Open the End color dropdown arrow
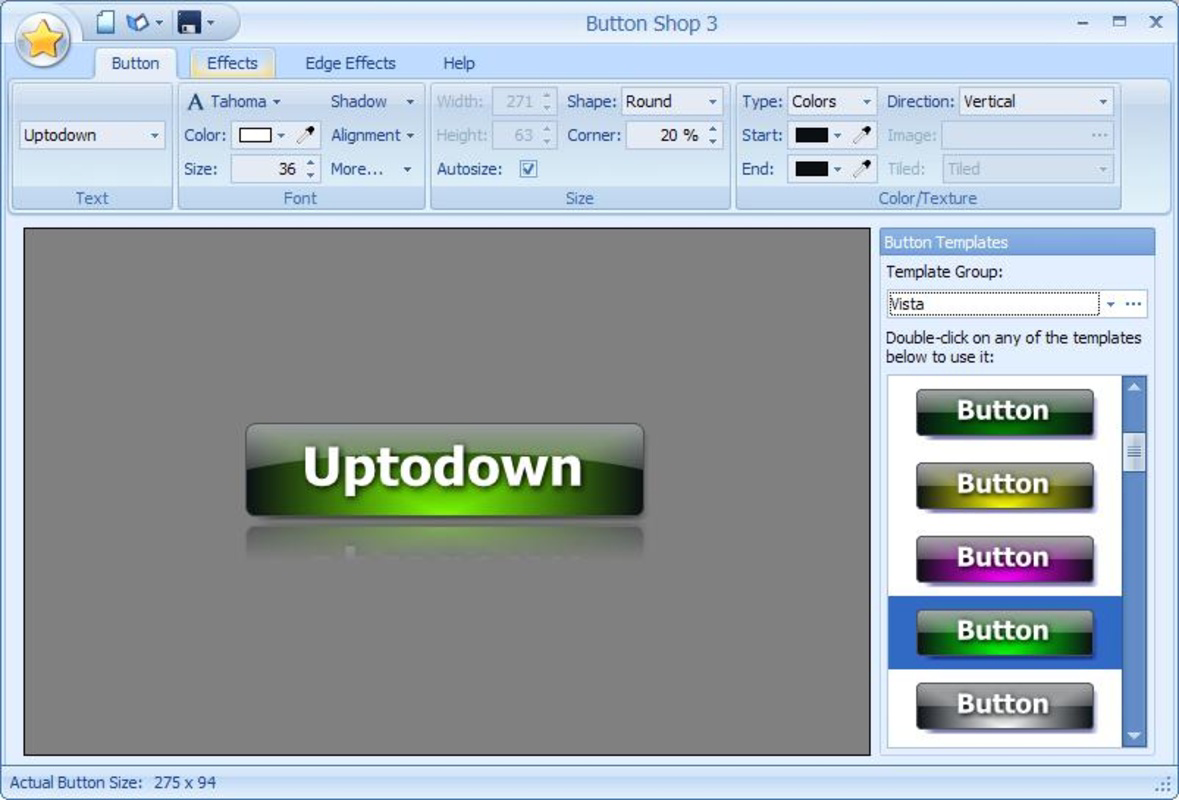Image resolution: width=1179 pixels, height=800 pixels. pyautogui.click(x=838, y=168)
